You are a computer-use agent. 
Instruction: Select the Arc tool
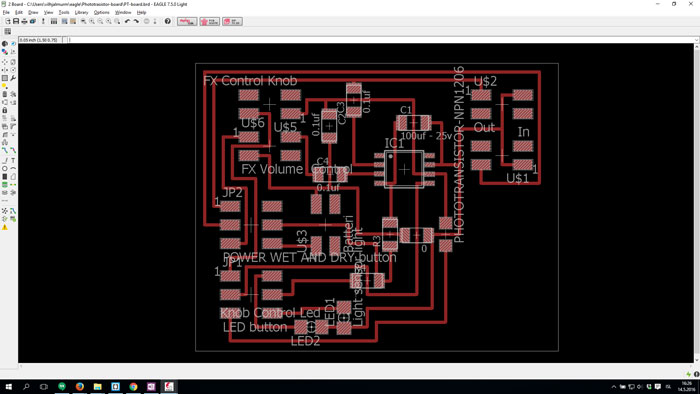point(13,169)
